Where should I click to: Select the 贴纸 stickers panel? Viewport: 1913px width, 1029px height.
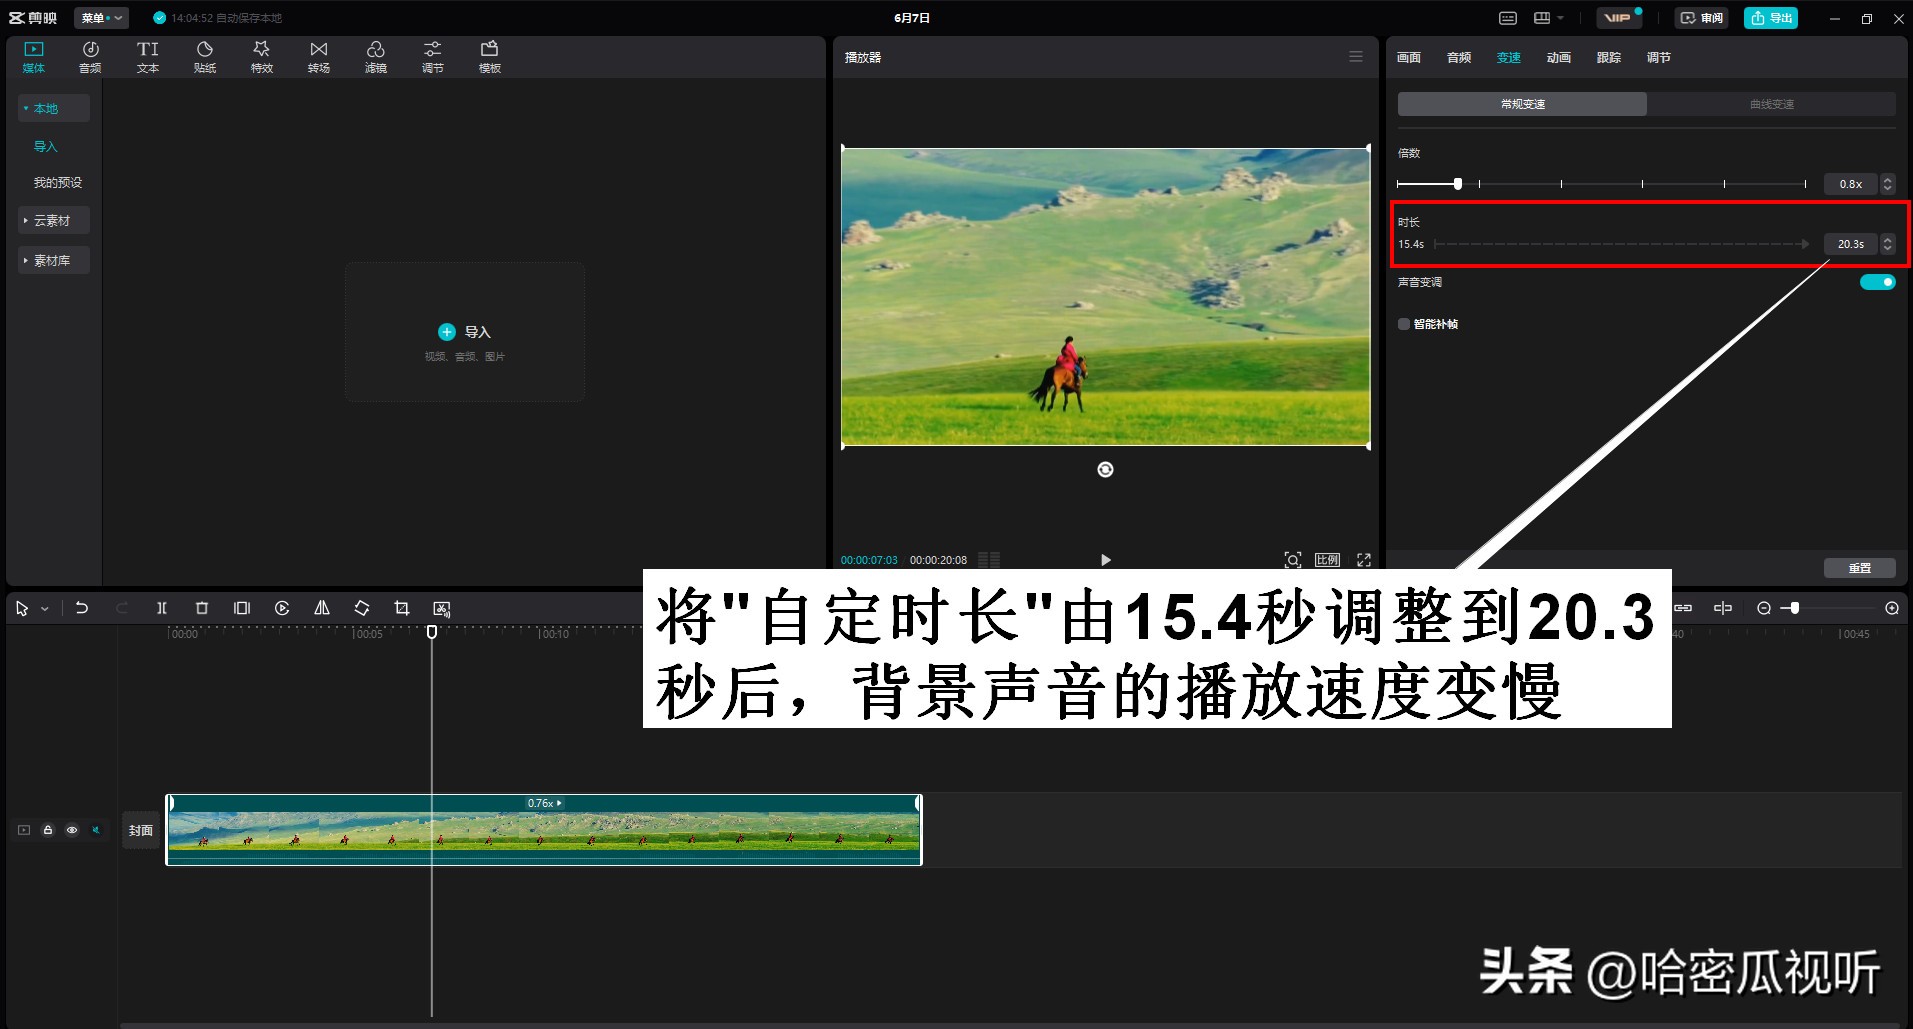tap(204, 55)
